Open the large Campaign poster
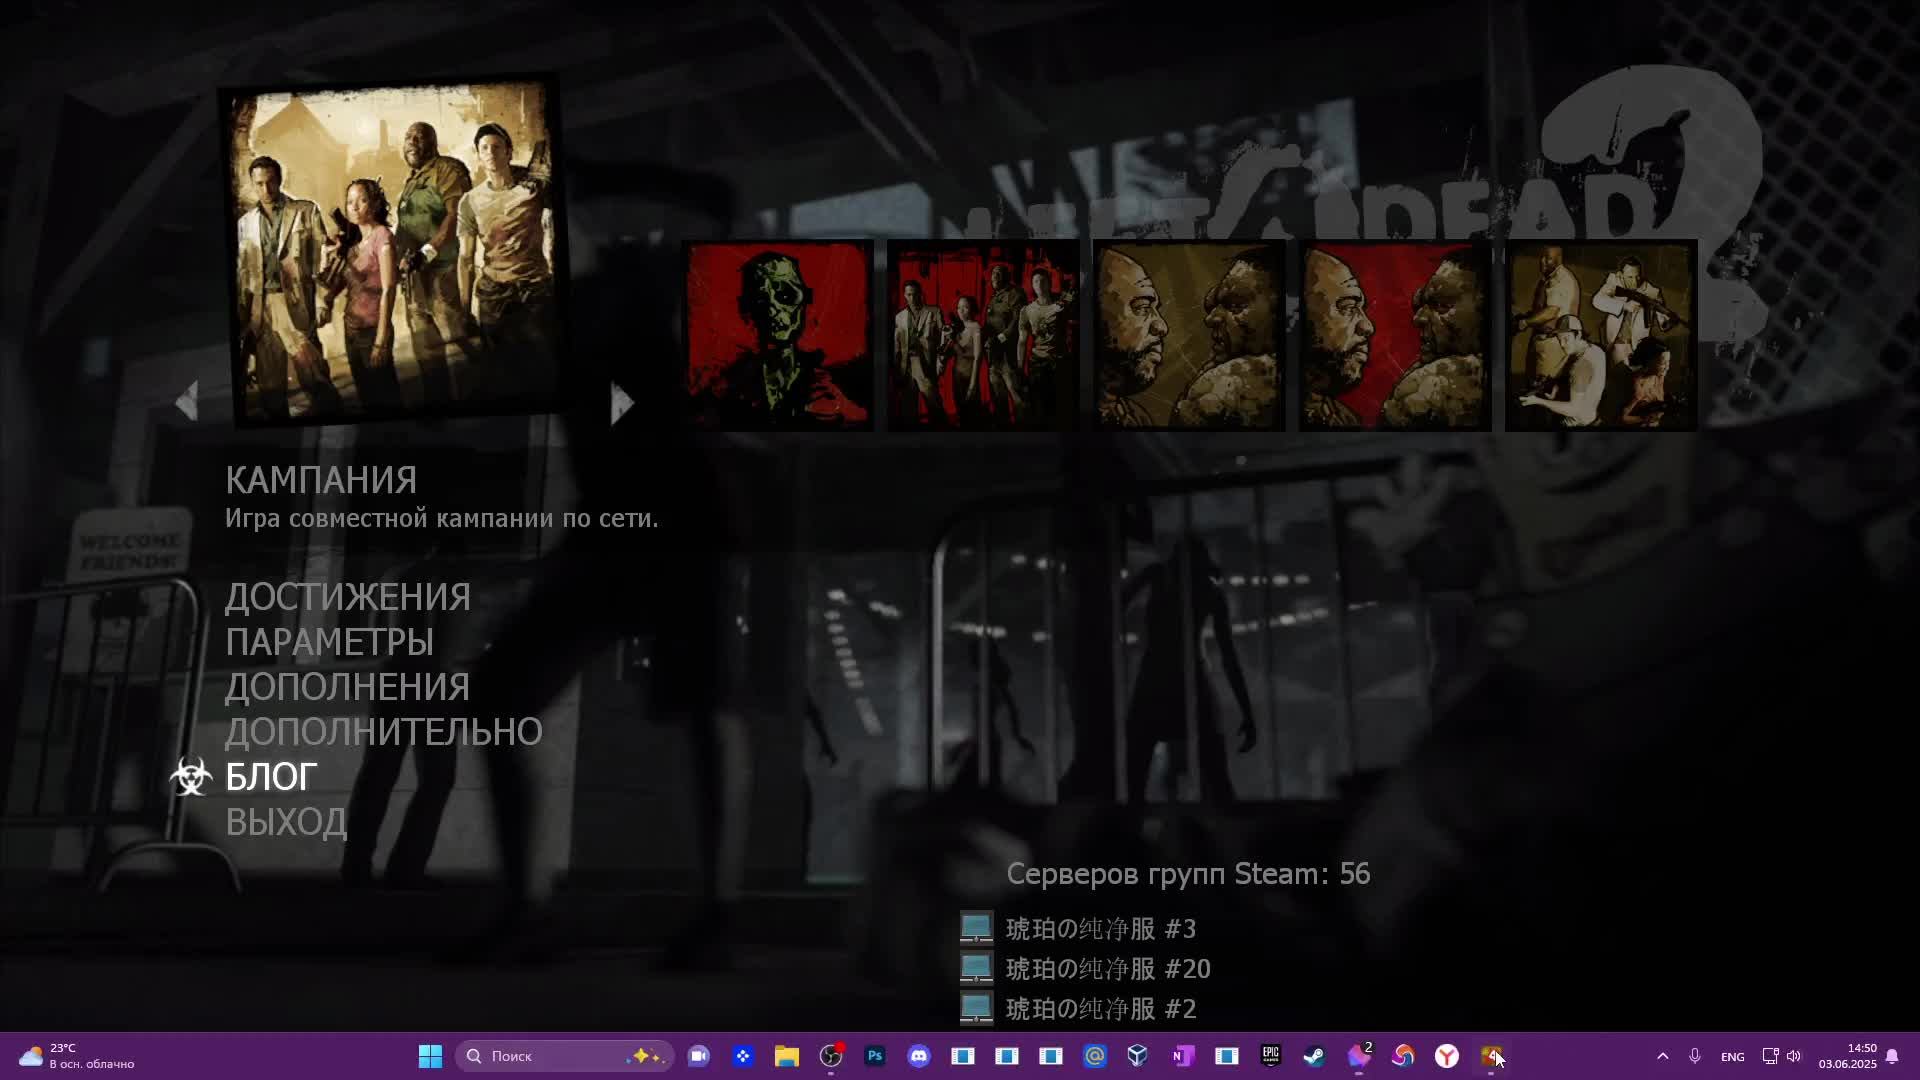 click(x=395, y=252)
